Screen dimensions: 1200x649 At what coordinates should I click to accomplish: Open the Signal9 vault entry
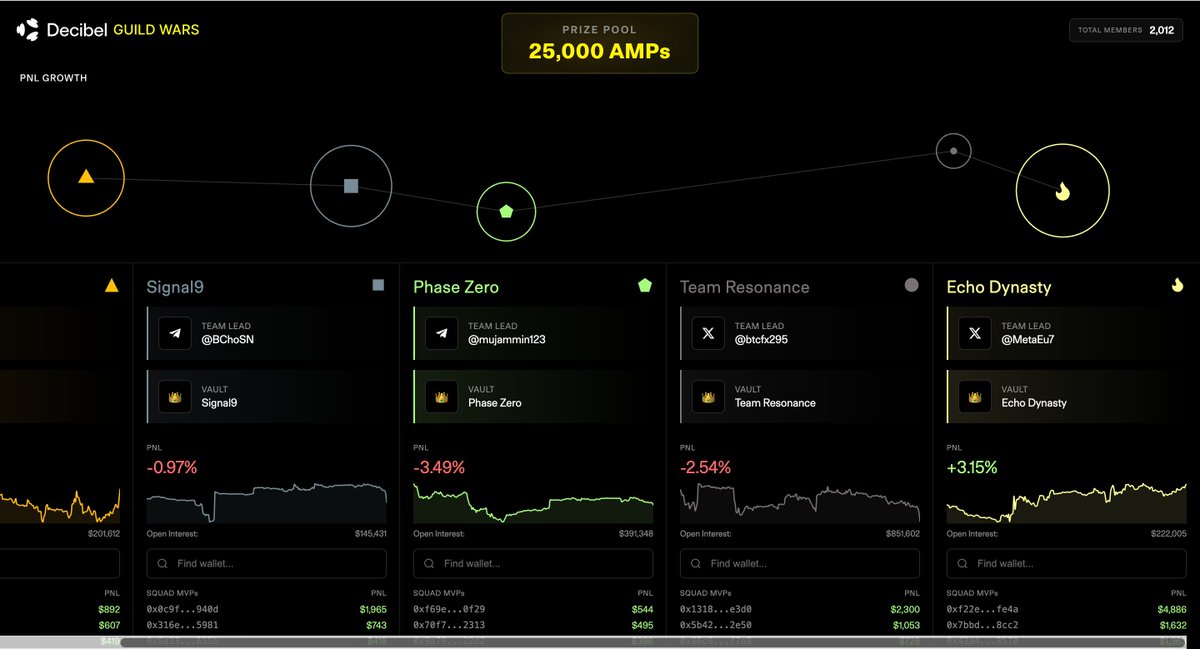(266, 397)
